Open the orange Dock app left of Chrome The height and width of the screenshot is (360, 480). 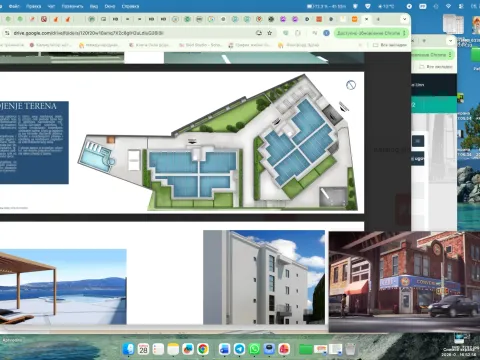pyautogui.click(x=188, y=349)
